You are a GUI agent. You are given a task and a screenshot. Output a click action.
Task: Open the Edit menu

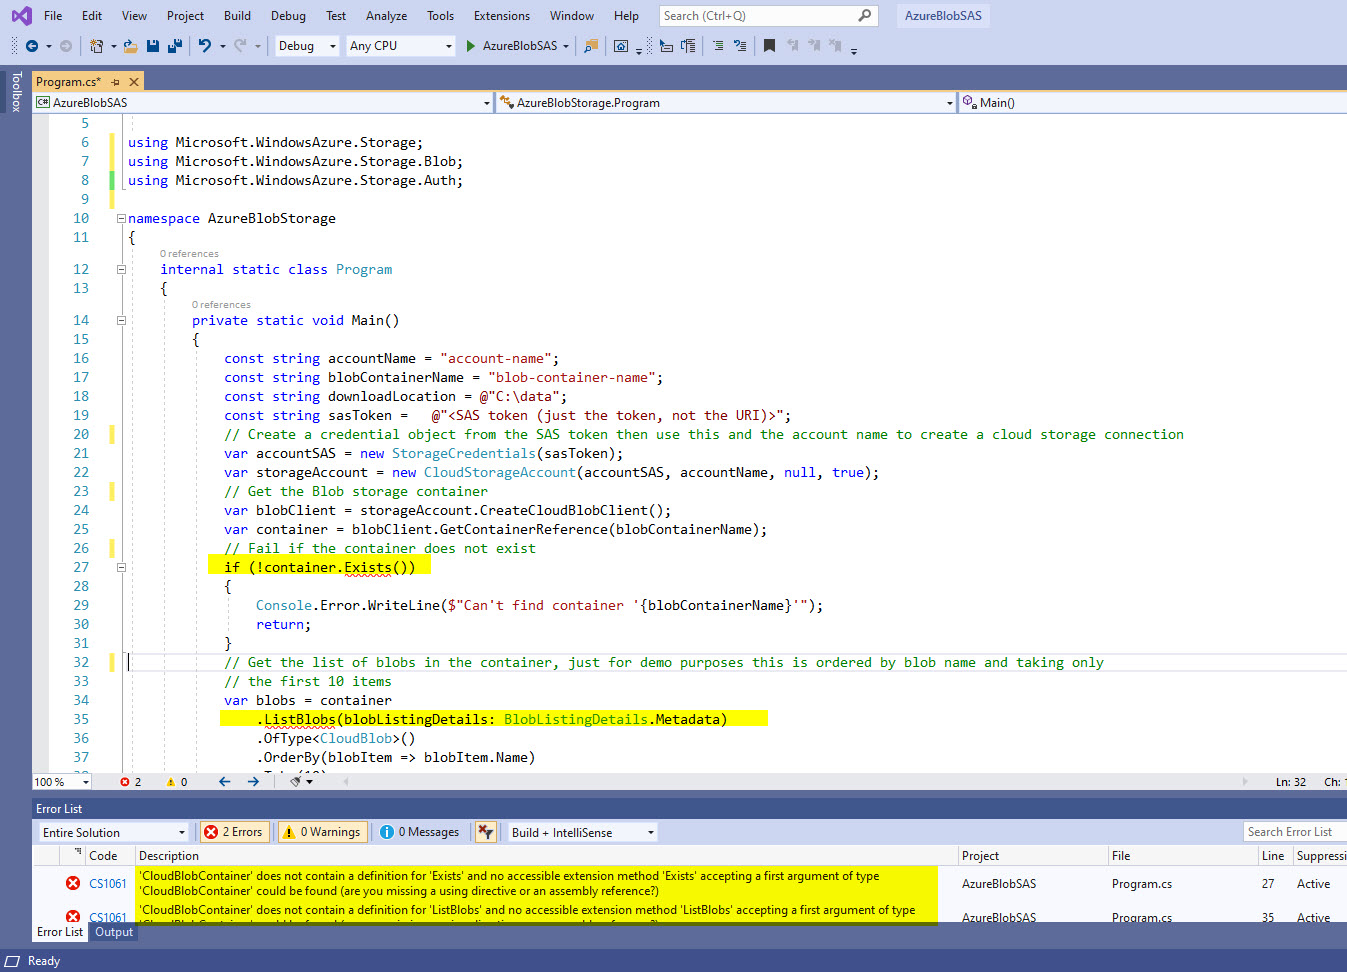point(92,16)
